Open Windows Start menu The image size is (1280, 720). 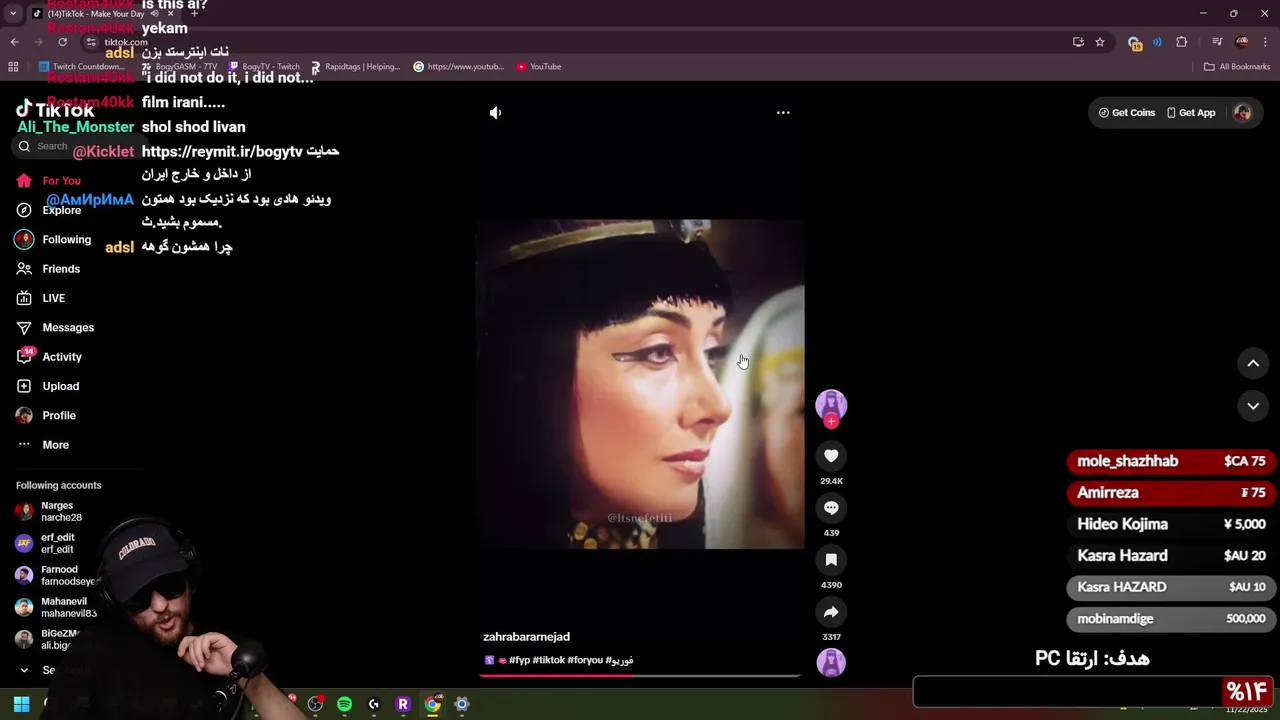coord(21,704)
